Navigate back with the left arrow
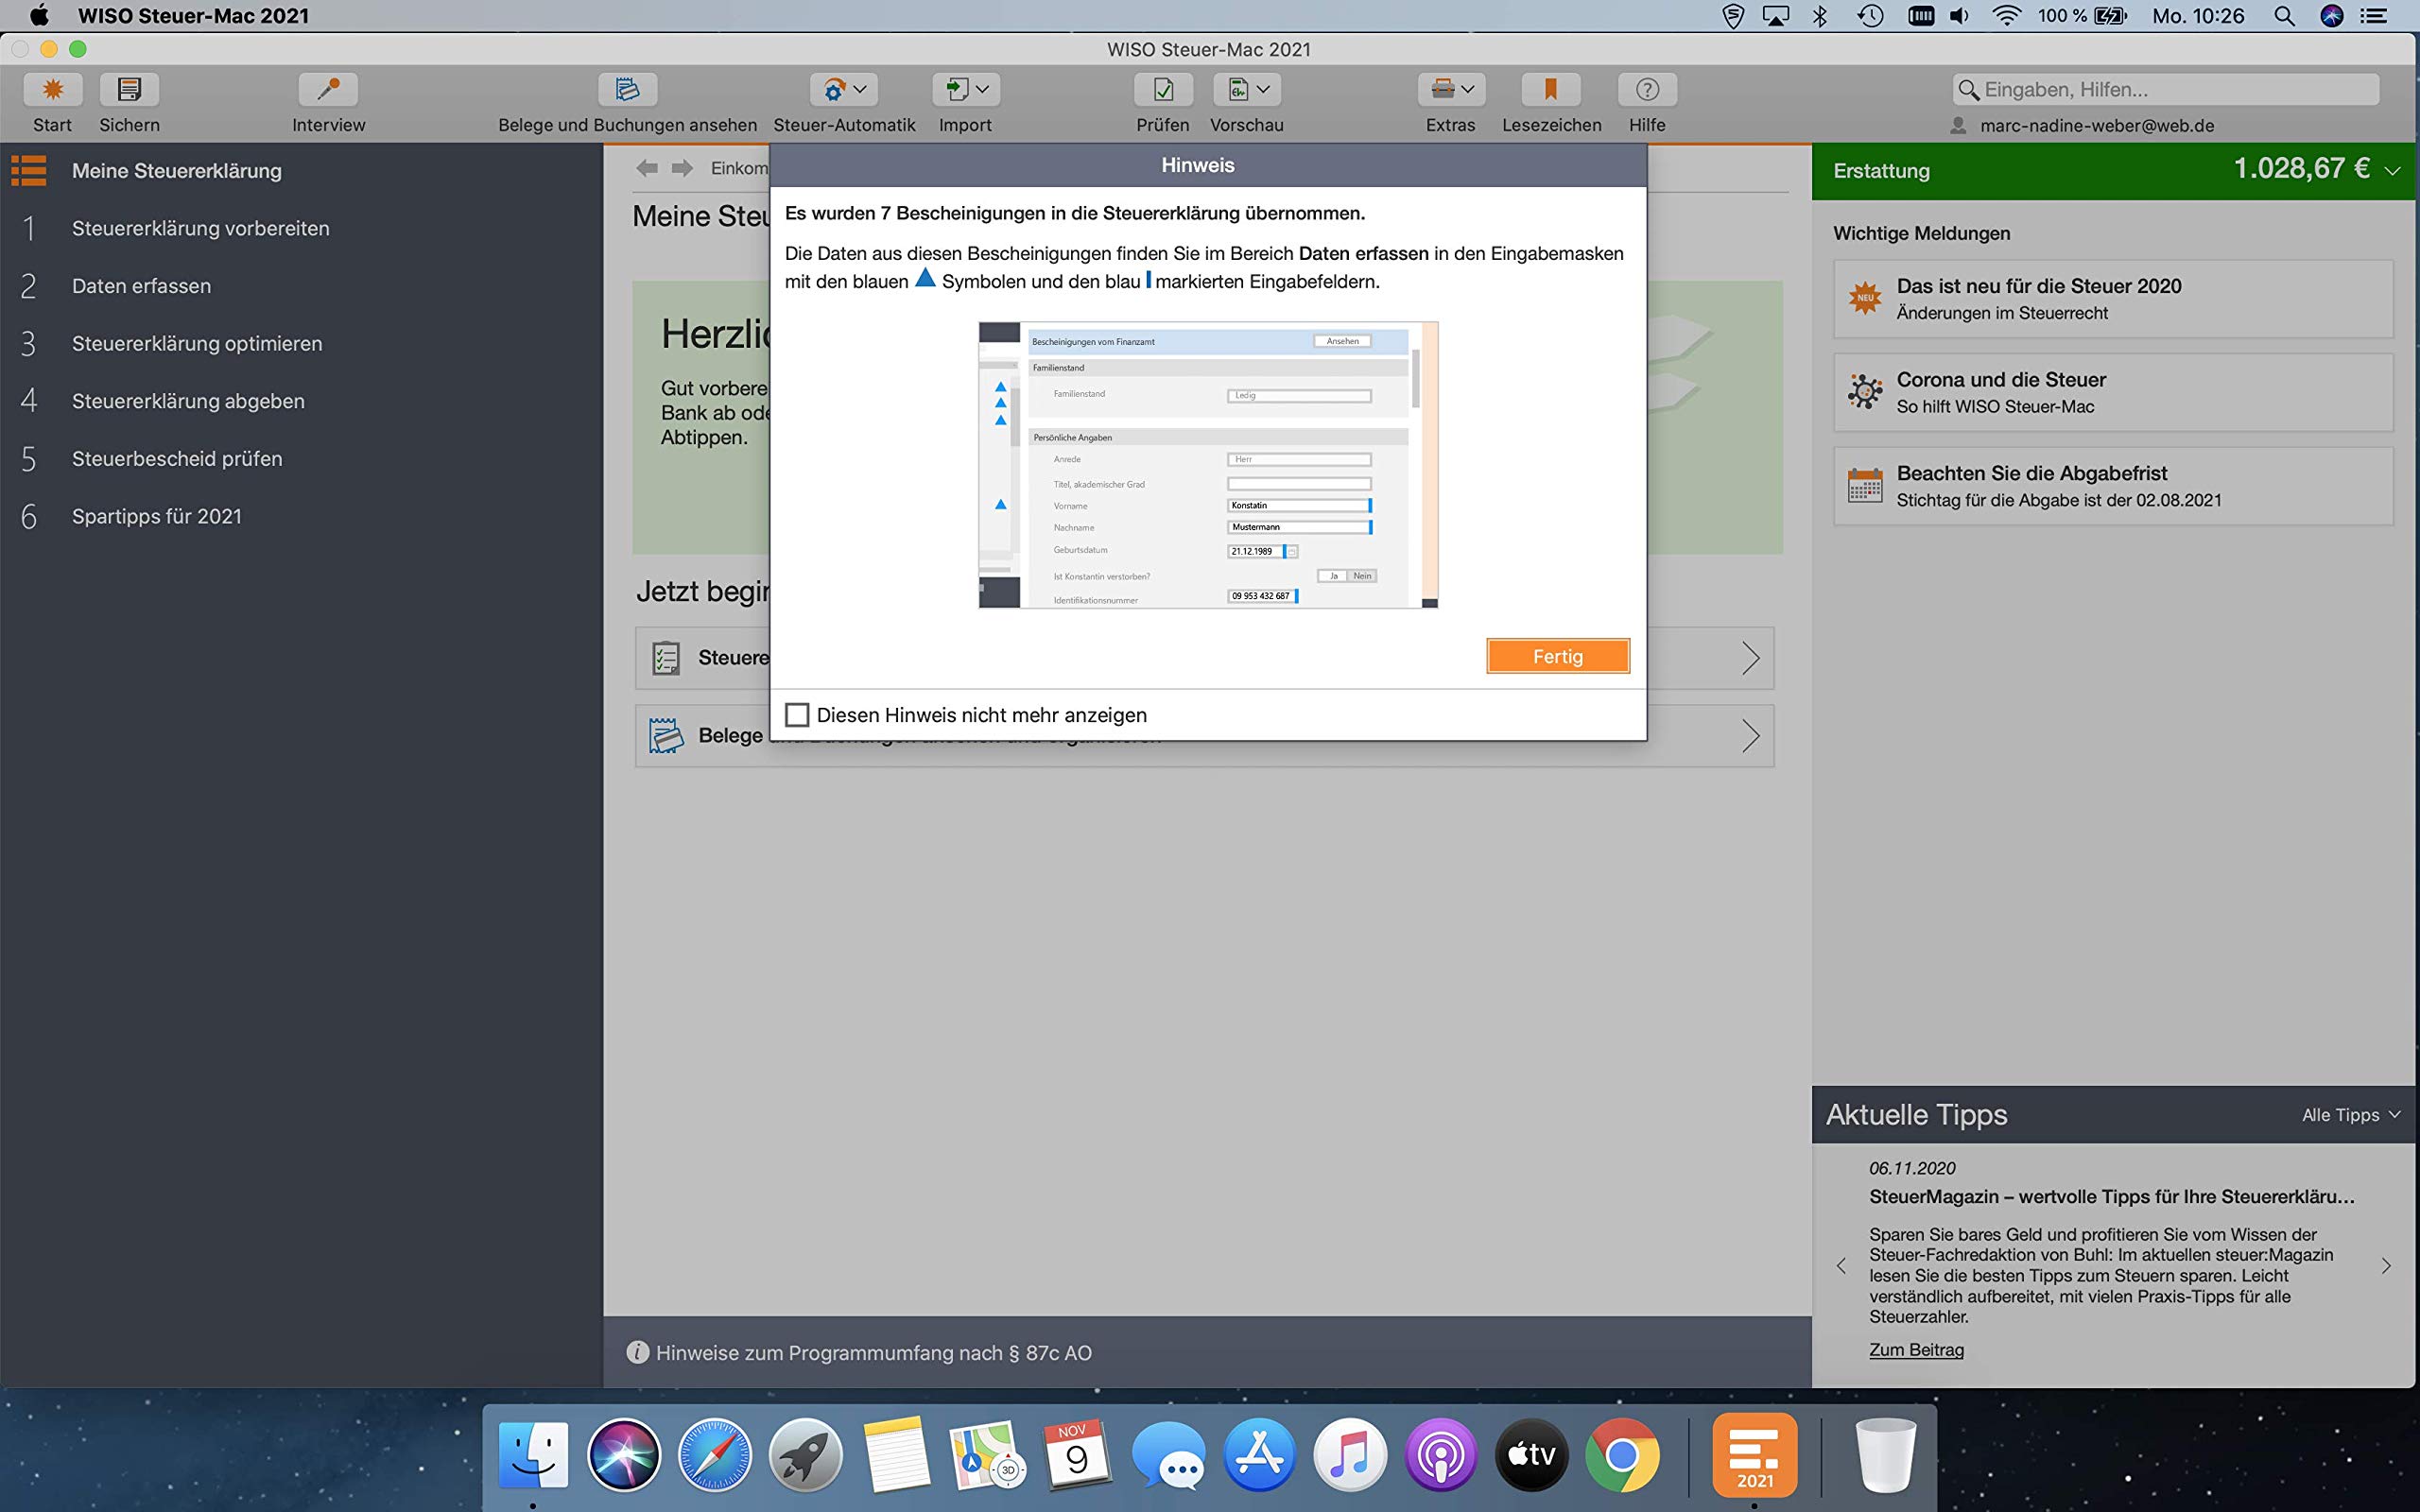Screen dimensions: 2420x1512 [x=647, y=168]
